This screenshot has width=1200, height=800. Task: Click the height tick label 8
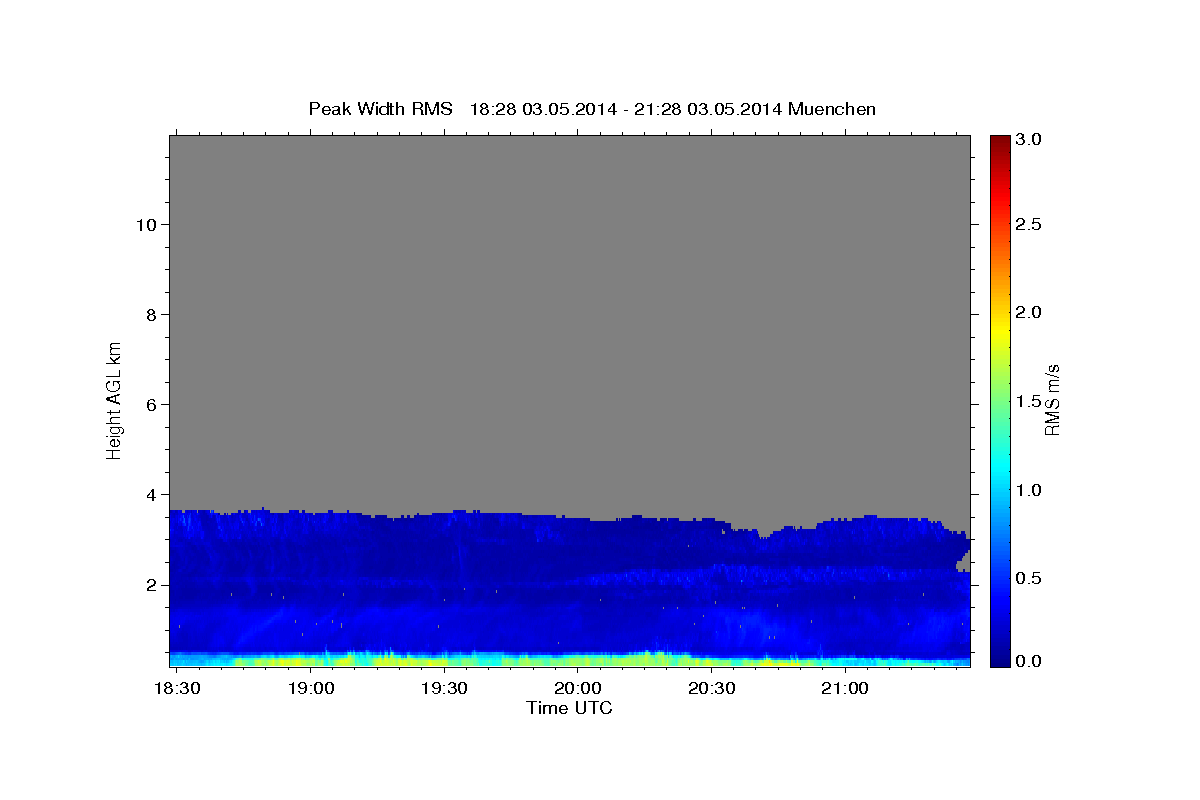coord(149,314)
